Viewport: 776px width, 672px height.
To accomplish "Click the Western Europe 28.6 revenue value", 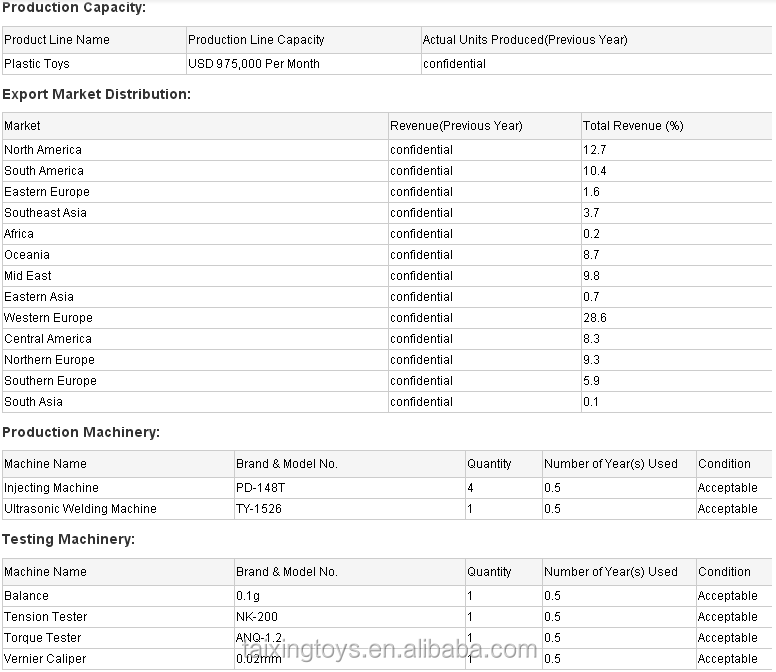I will tap(595, 318).
